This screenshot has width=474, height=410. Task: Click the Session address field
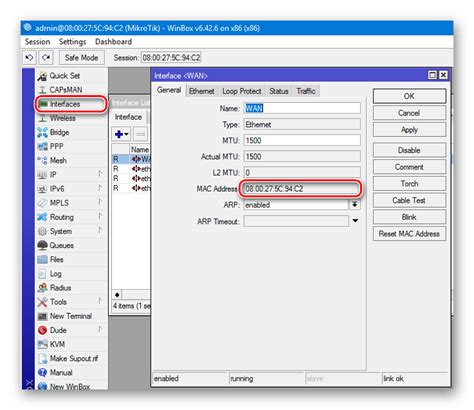pyautogui.click(x=171, y=58)
